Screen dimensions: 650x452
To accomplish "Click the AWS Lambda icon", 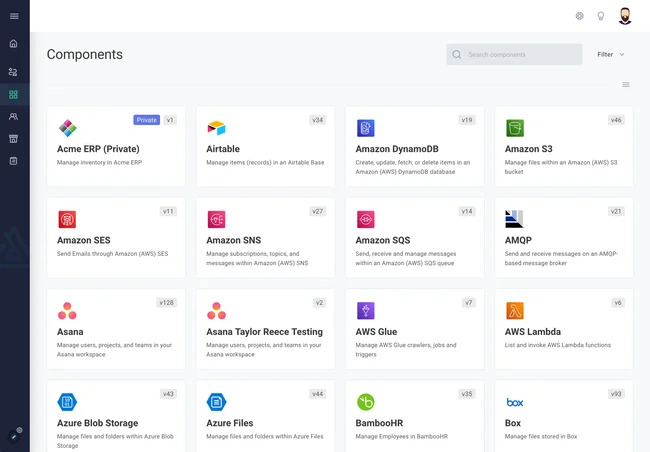I will click(515, 311).
